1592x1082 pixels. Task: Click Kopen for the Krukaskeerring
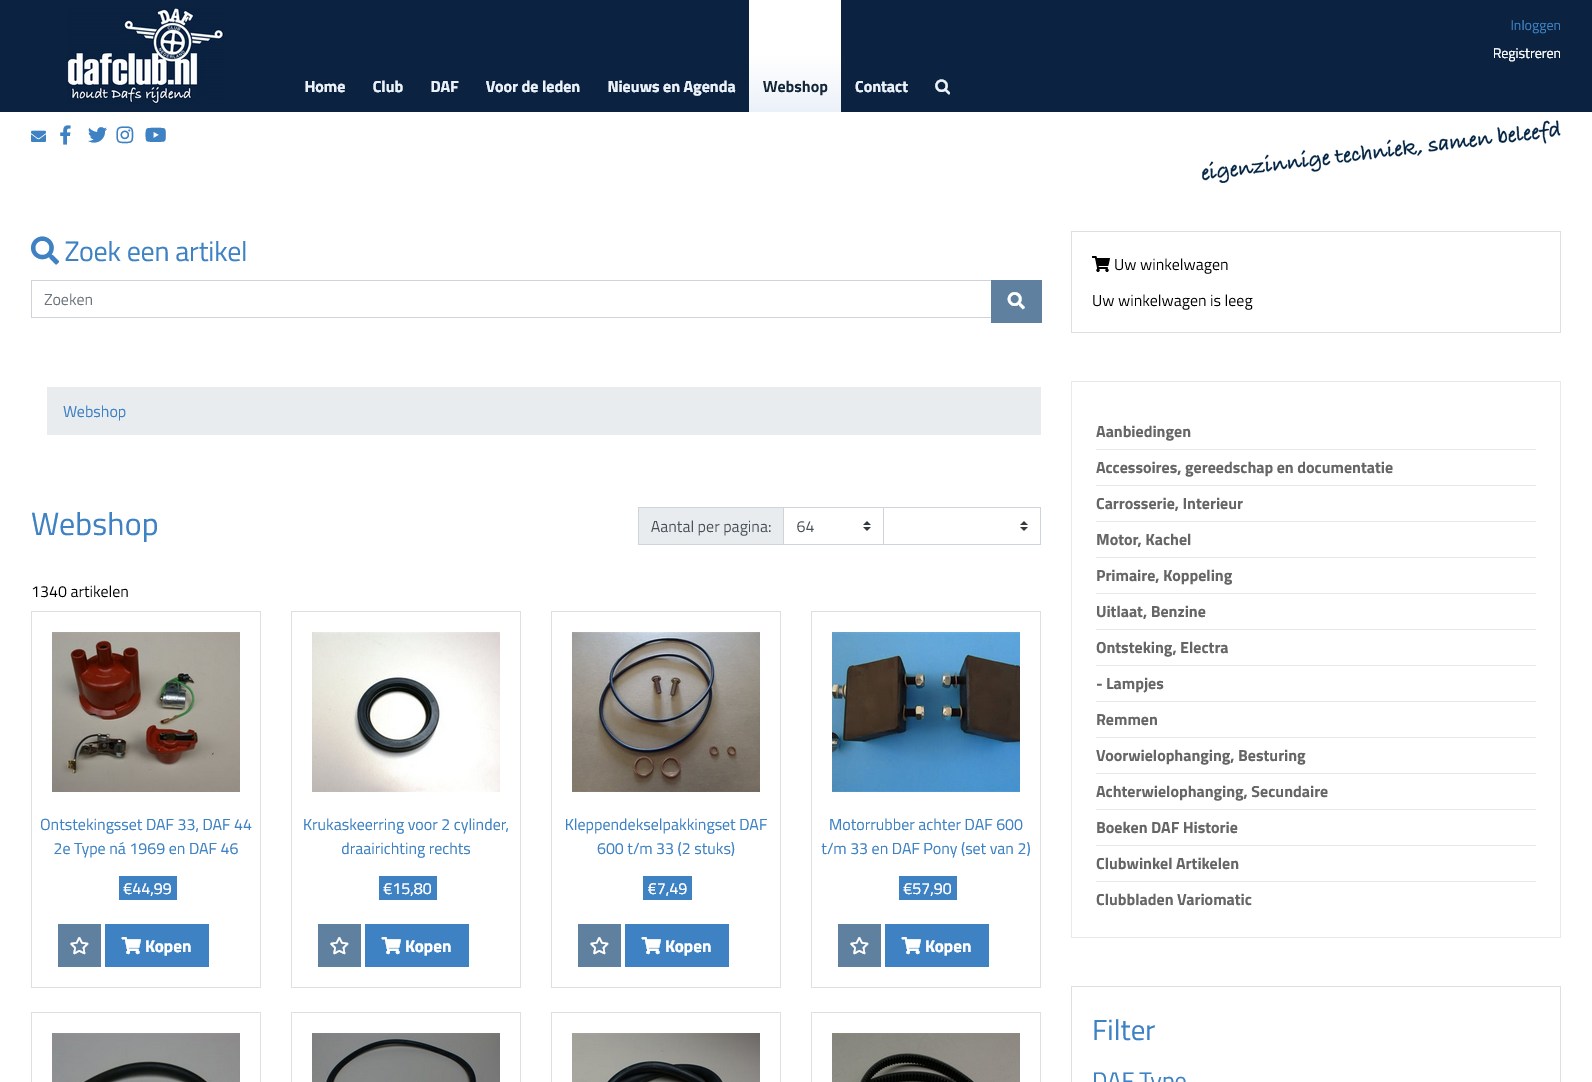(417, 946)
